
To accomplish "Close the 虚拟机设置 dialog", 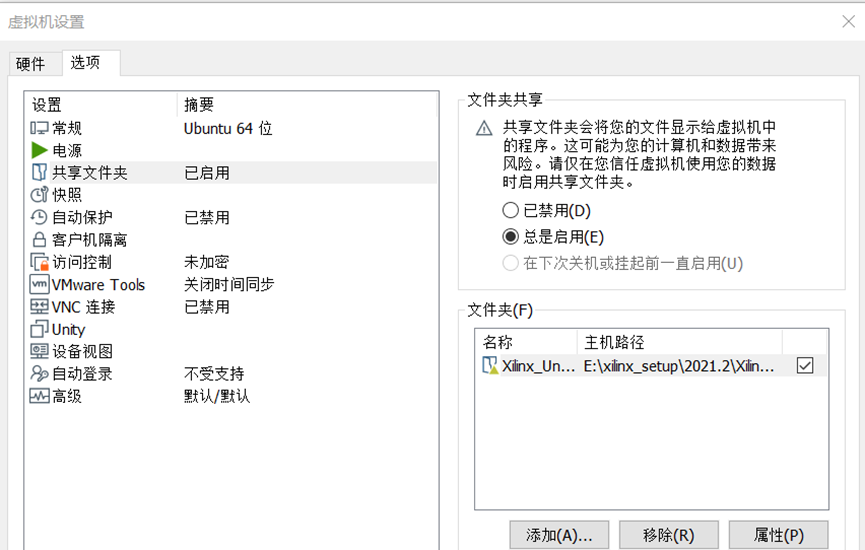I will [848, 22].
